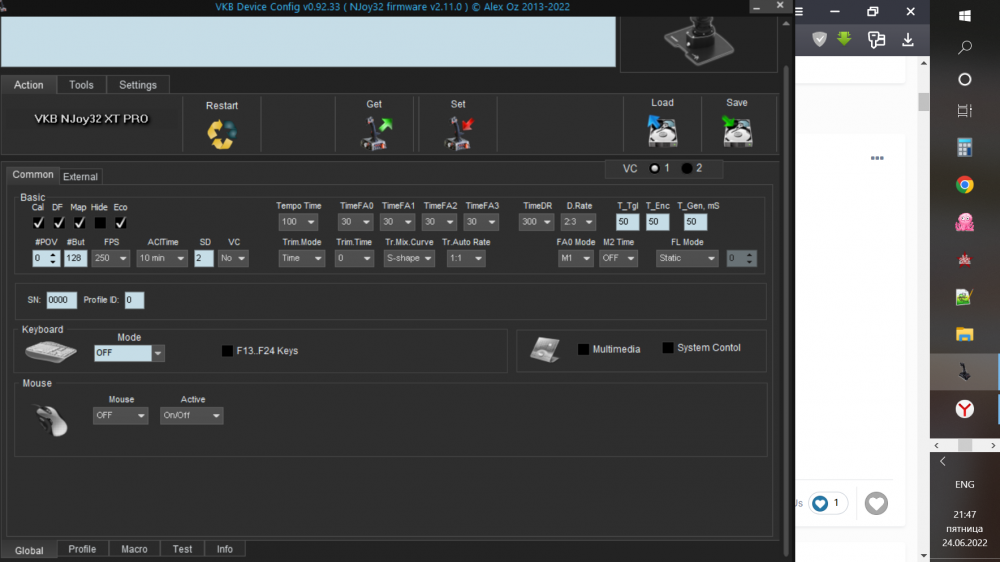1000x562 pixels.
Task: Switch to the Action tab
Action: click(29, 85)
